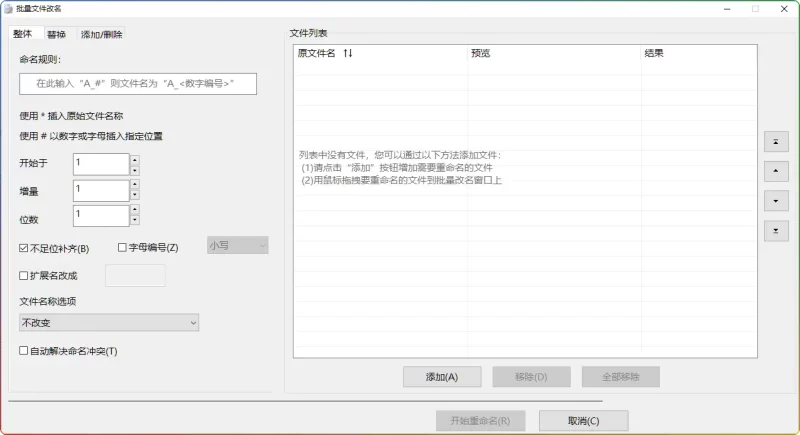Click the 添加(A) button
Image resolution: width=800 pixels, height=435 pixels.
point(442,377)
